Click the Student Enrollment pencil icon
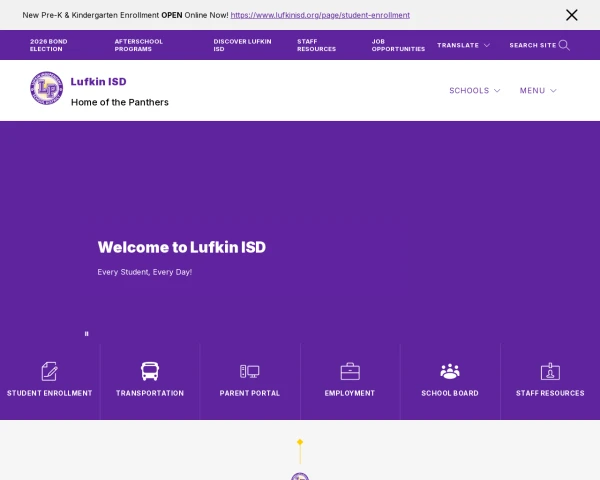This screenshot has width=600, height=480. pos(50,371)
